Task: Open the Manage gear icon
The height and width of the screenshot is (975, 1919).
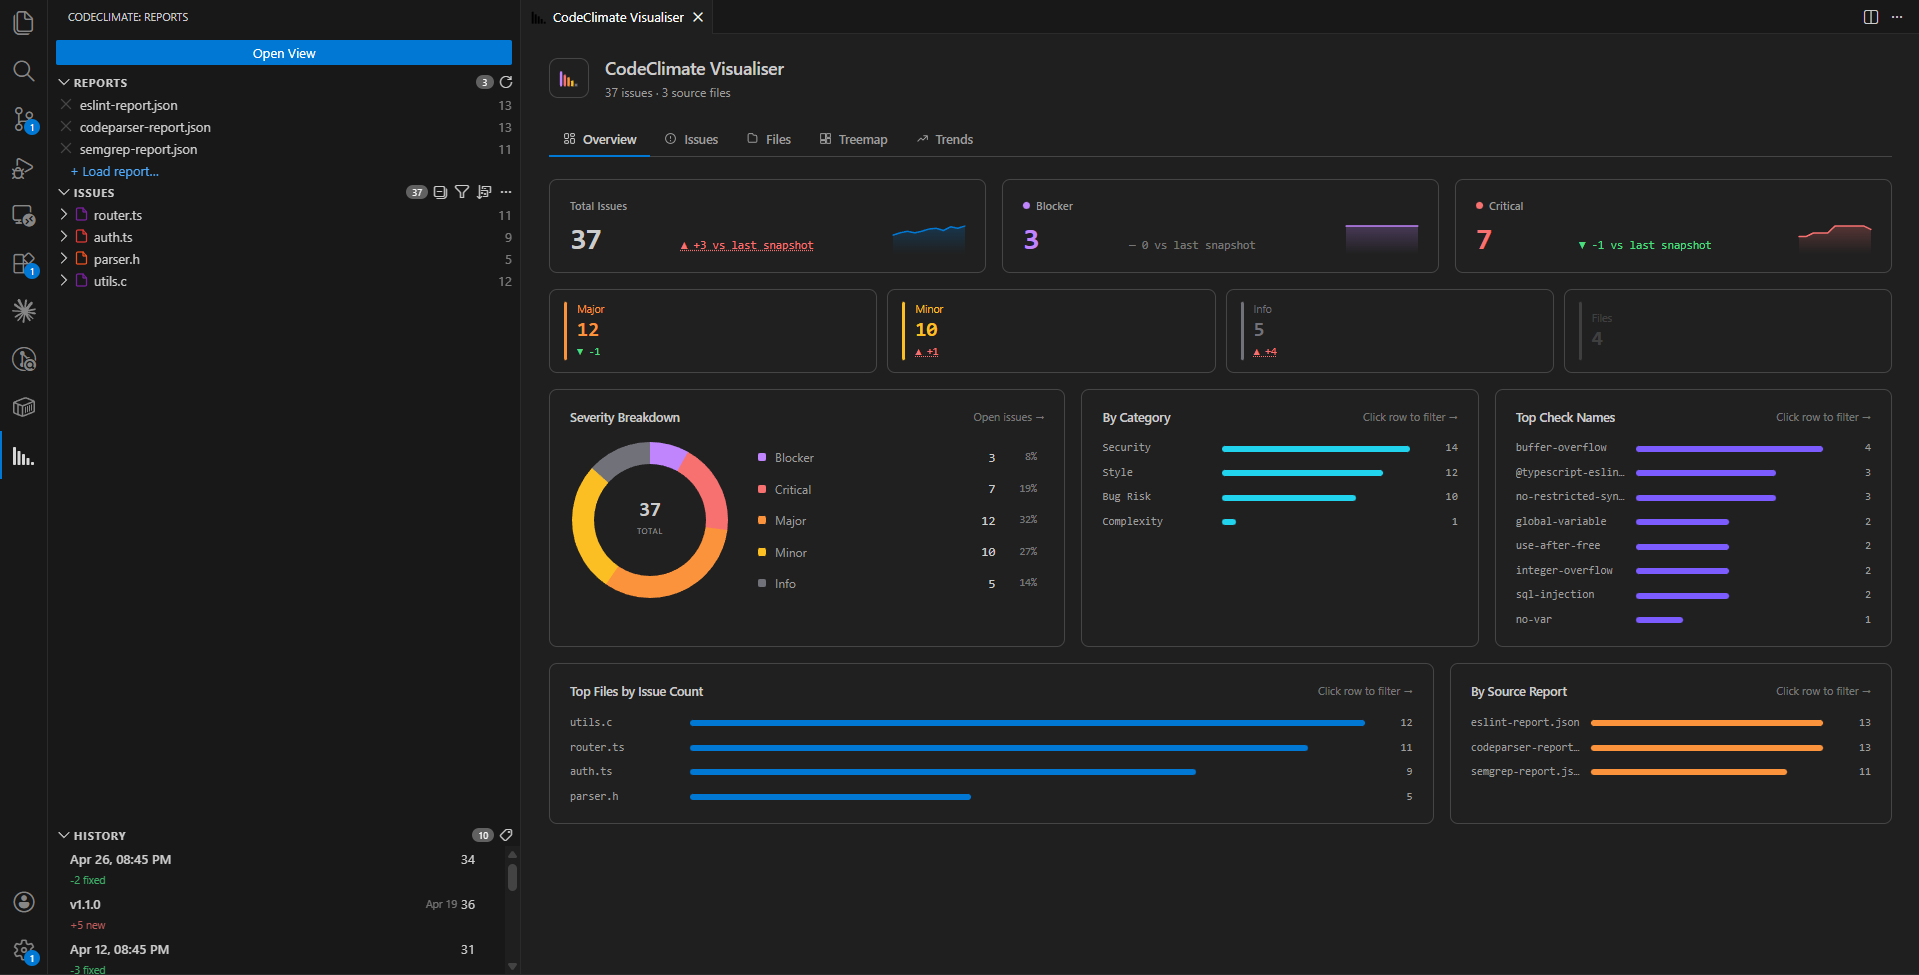Action: 23,950
